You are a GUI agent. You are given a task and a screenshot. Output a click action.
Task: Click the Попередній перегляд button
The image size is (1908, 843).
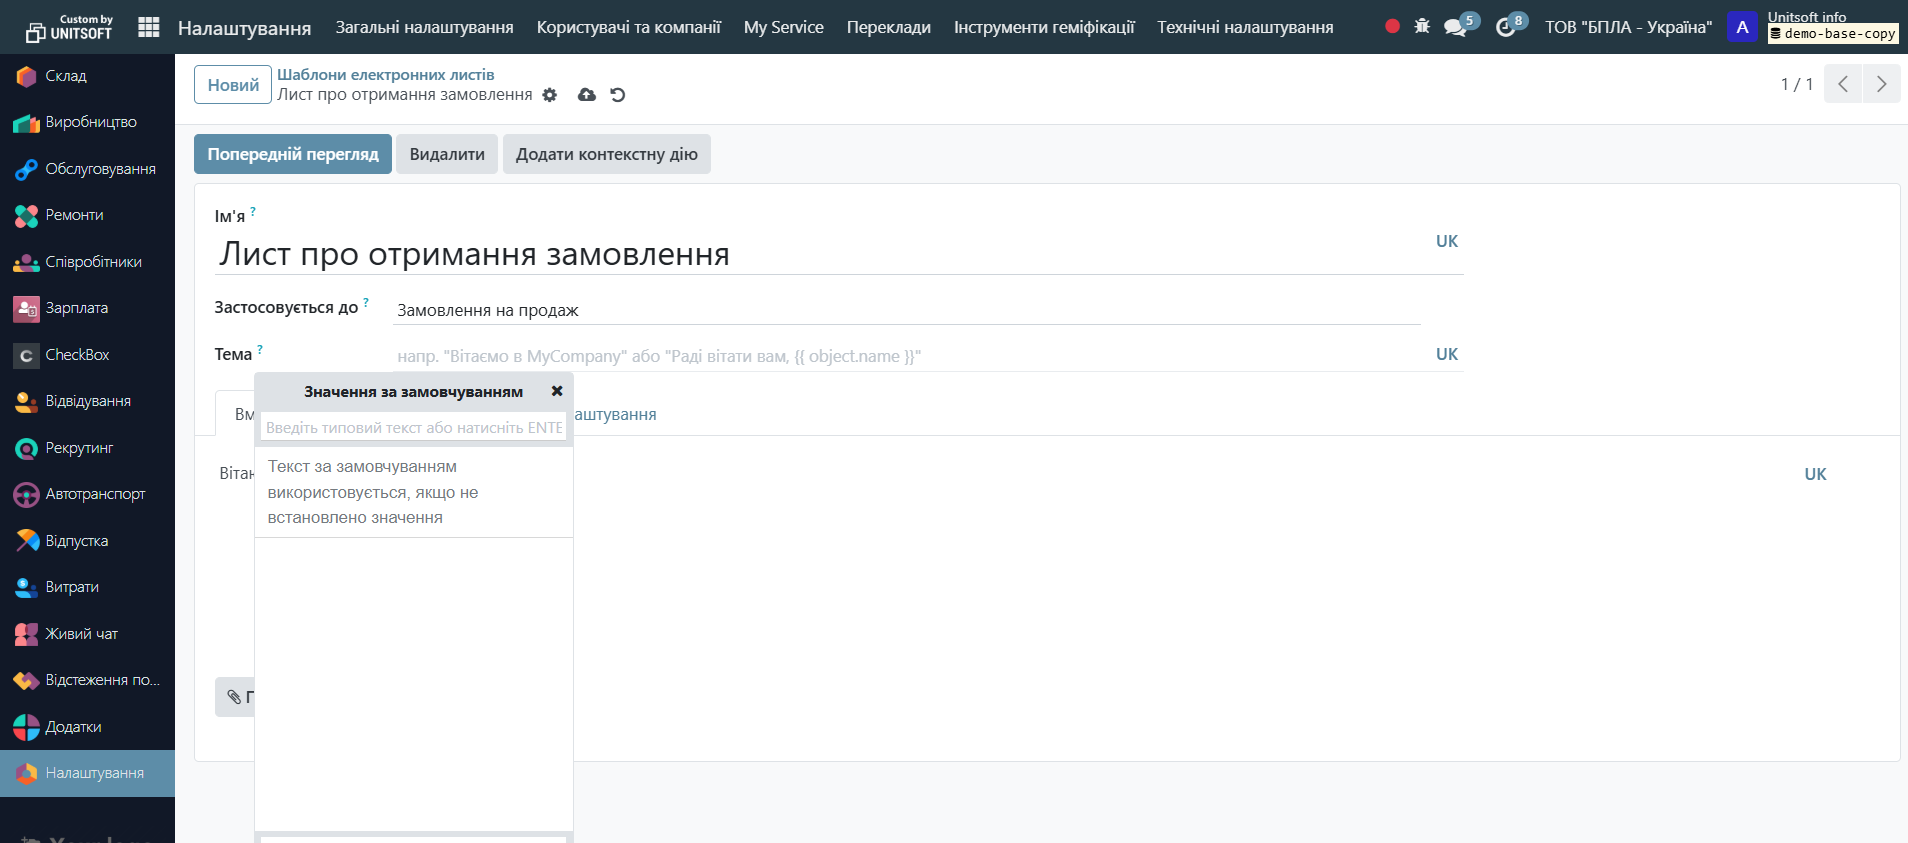[293, 154]
